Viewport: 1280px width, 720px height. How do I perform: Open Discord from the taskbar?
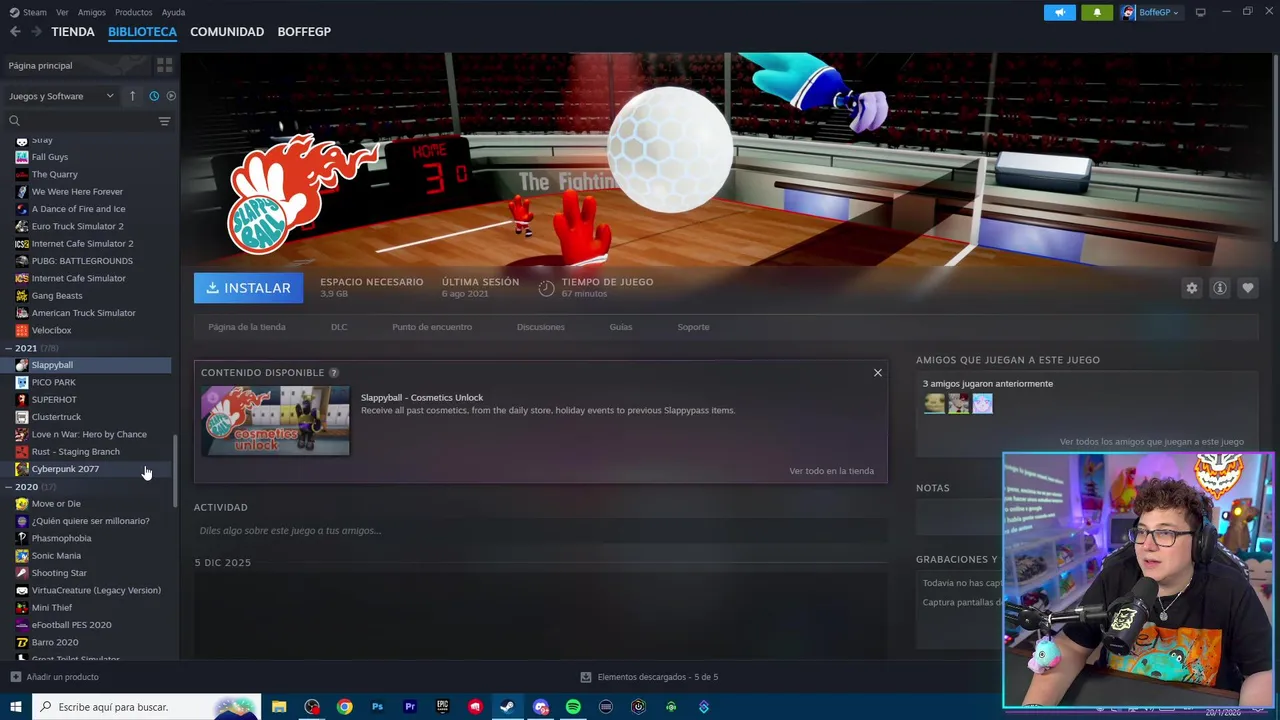pyautogui.click(x=541, y=707)
